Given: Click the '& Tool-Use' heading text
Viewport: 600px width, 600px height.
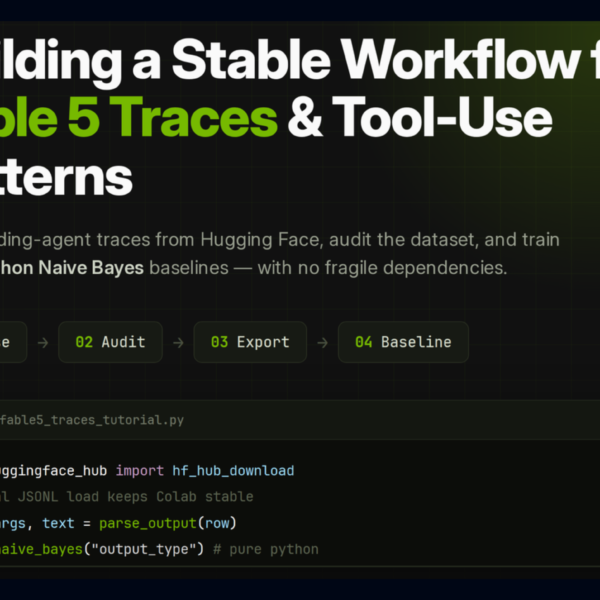Looking at the screenshot, I should 420,117.
